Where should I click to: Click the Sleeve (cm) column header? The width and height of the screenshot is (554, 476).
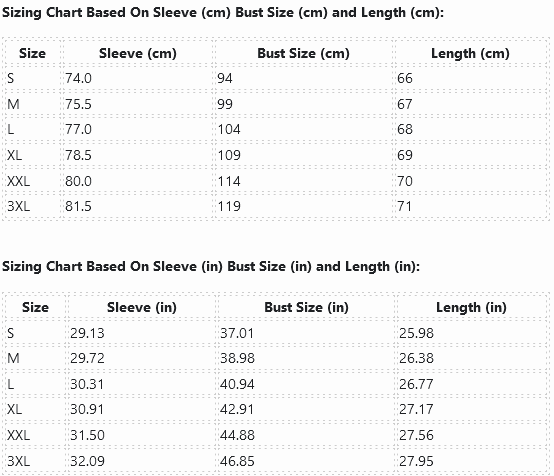pos(137,53)
